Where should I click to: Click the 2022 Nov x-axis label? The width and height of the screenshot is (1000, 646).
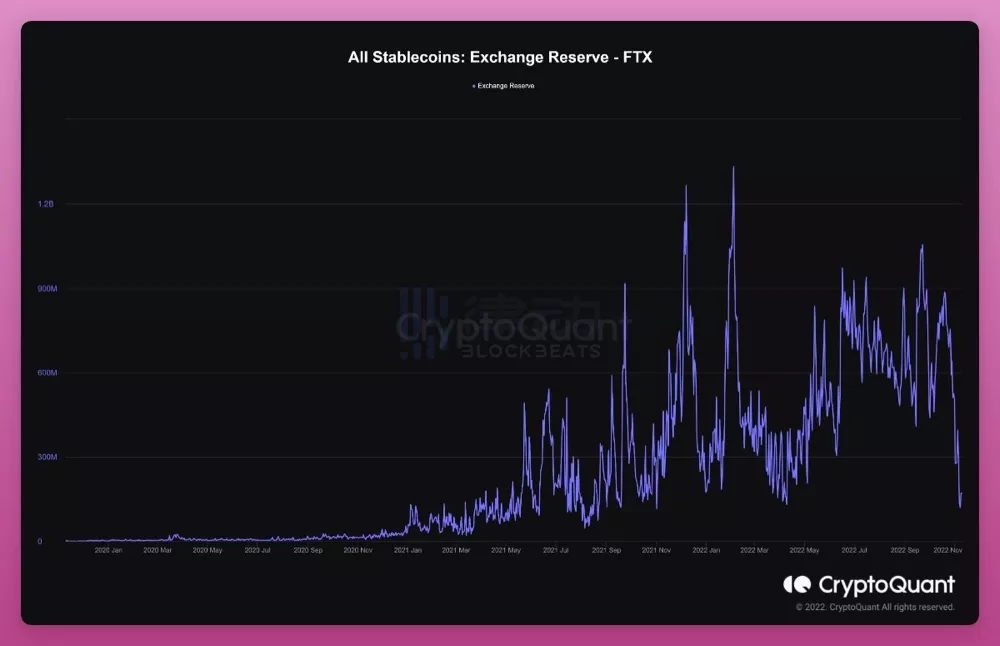948,550
